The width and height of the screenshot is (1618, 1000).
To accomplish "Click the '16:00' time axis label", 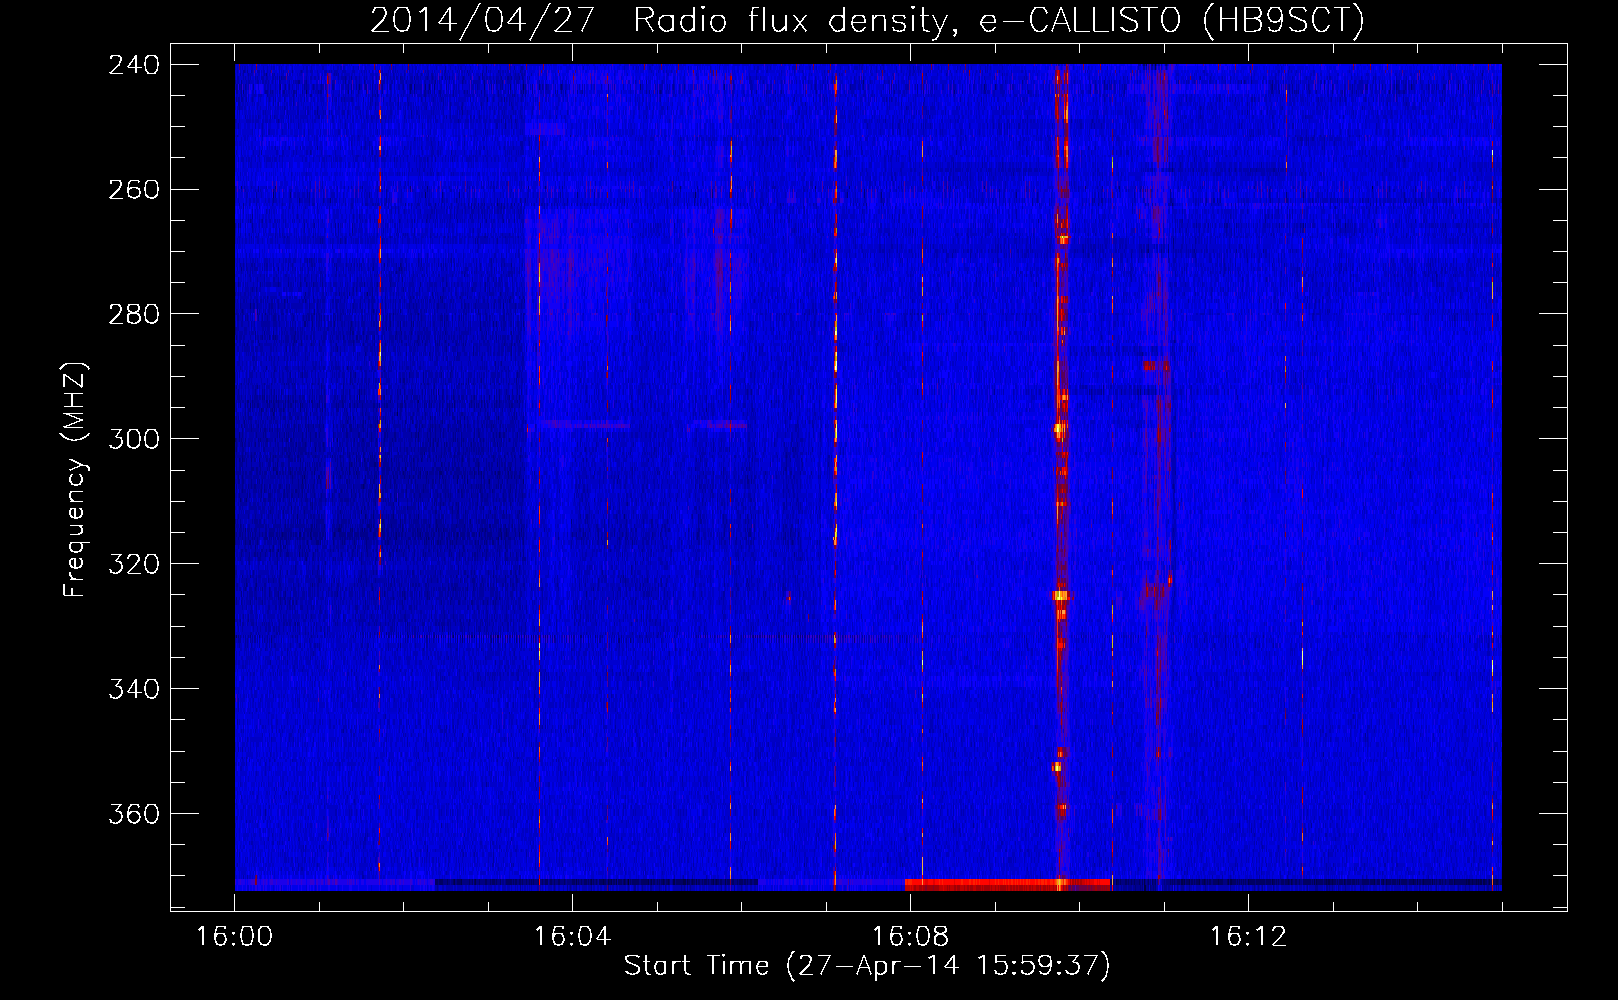I will pos(234,937).
